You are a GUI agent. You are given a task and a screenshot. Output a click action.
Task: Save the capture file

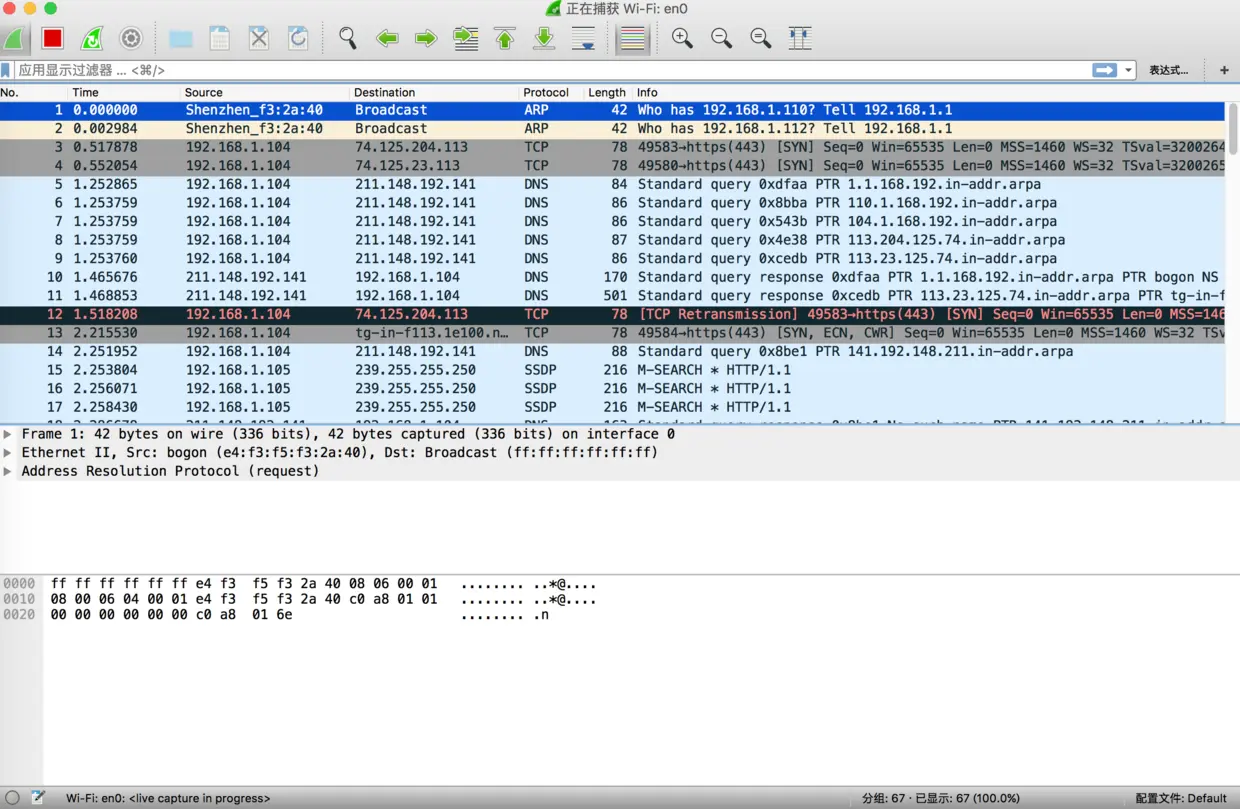pos(220,39)
